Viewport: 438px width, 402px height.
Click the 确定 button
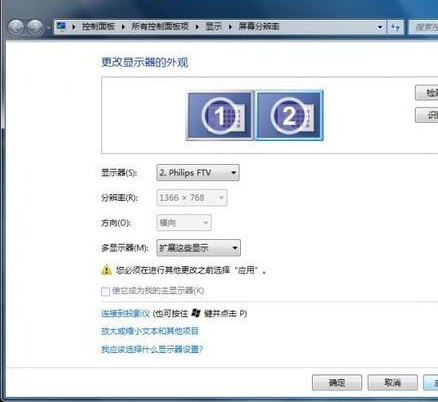337,382
